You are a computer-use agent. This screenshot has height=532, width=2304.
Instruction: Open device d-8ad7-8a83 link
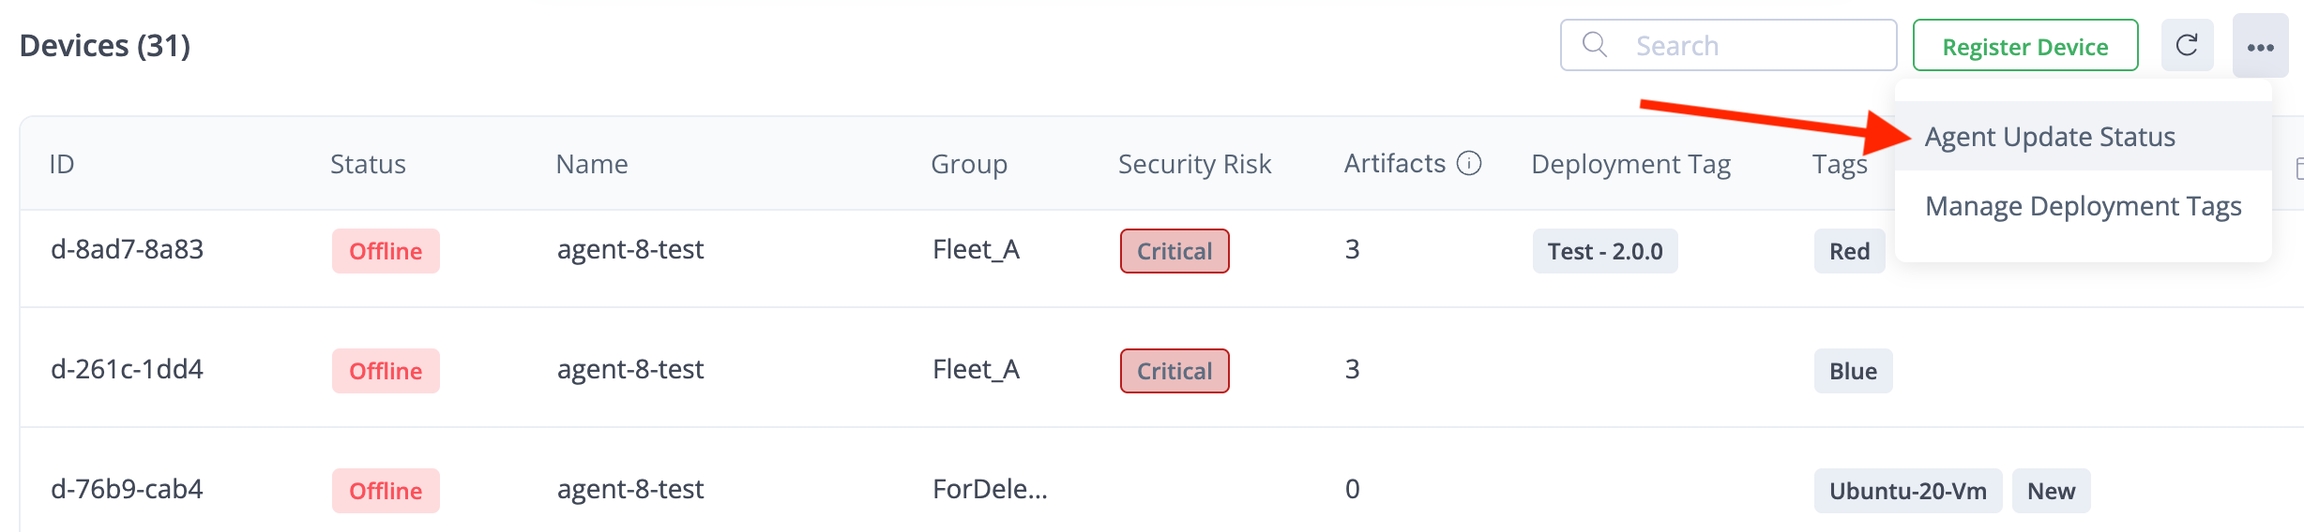click(x=127, y=249)
